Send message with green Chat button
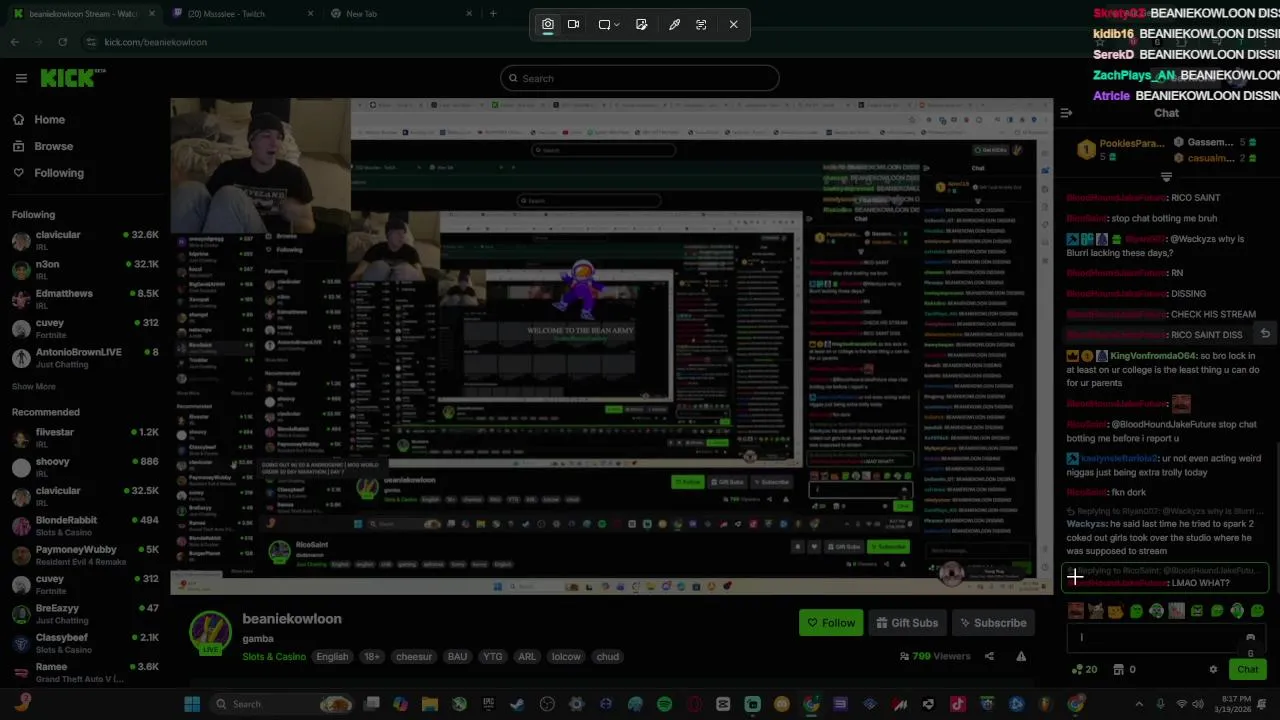Image resolution: width=1280 pixels, height=720 pixels. (1248, 669)
